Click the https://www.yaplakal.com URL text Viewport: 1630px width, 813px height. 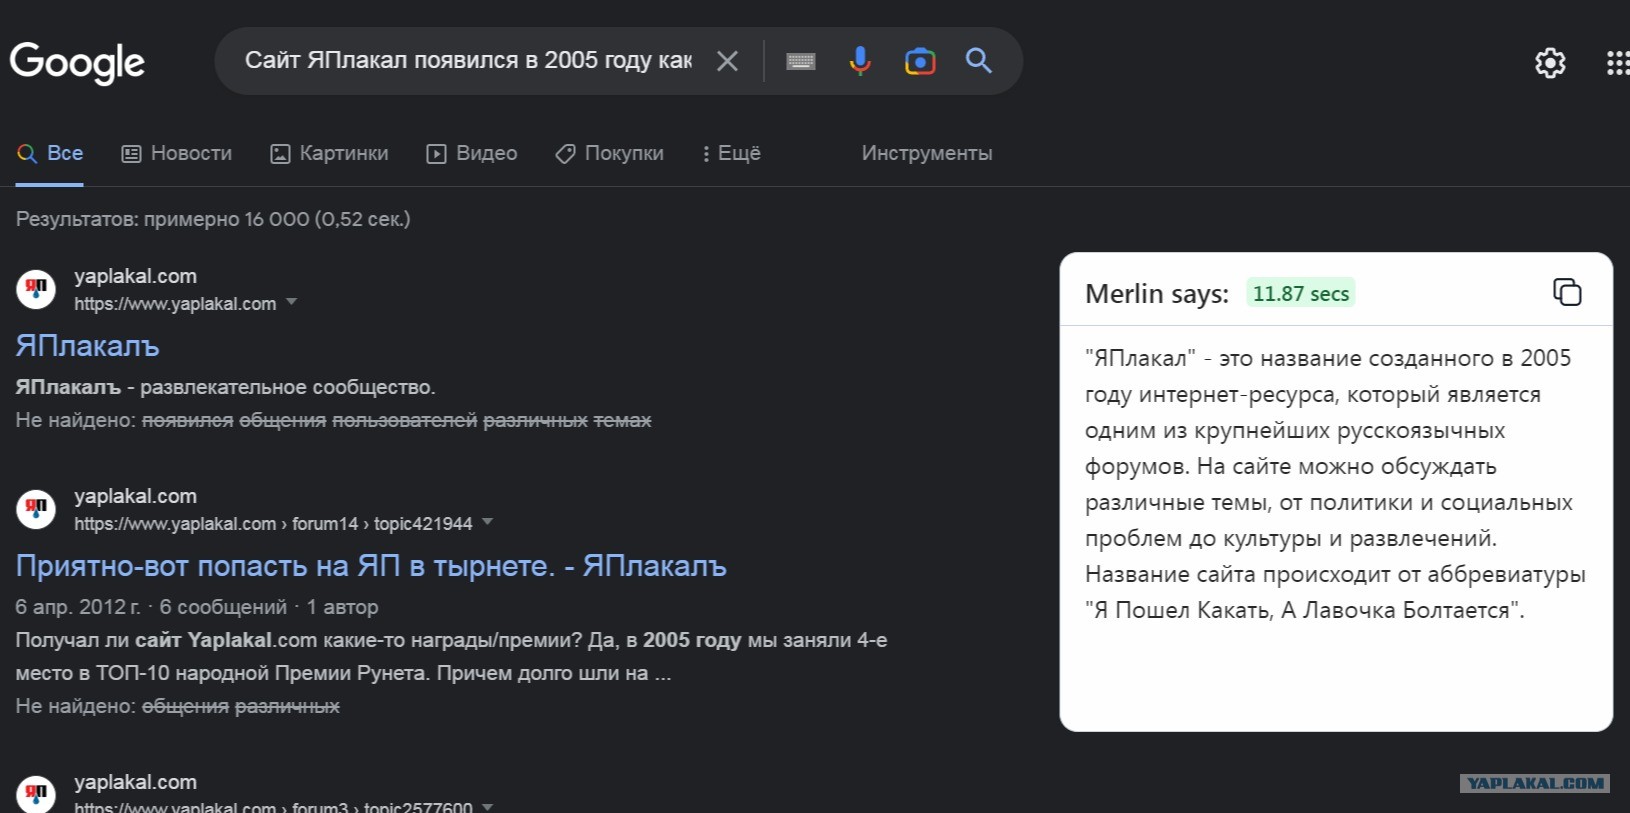point(175,304)
